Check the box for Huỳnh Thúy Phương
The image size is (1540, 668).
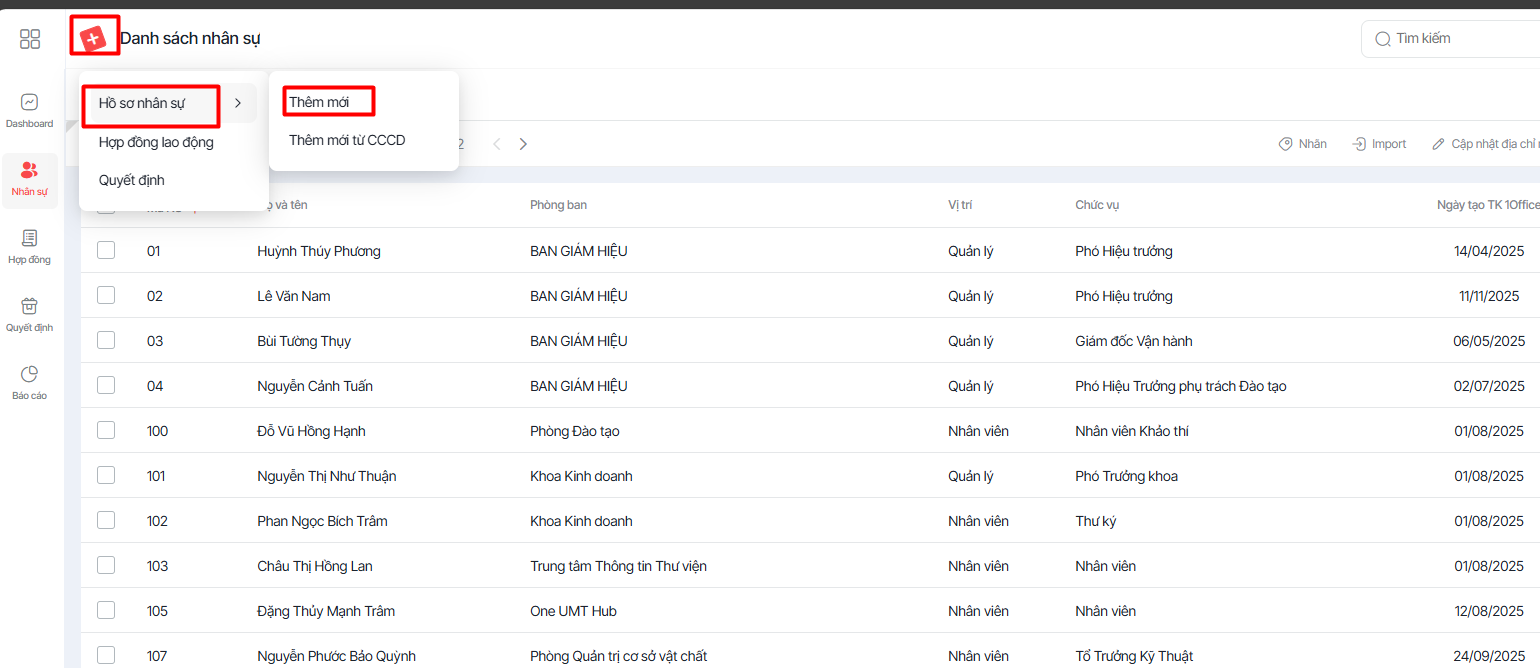(106, 251)
